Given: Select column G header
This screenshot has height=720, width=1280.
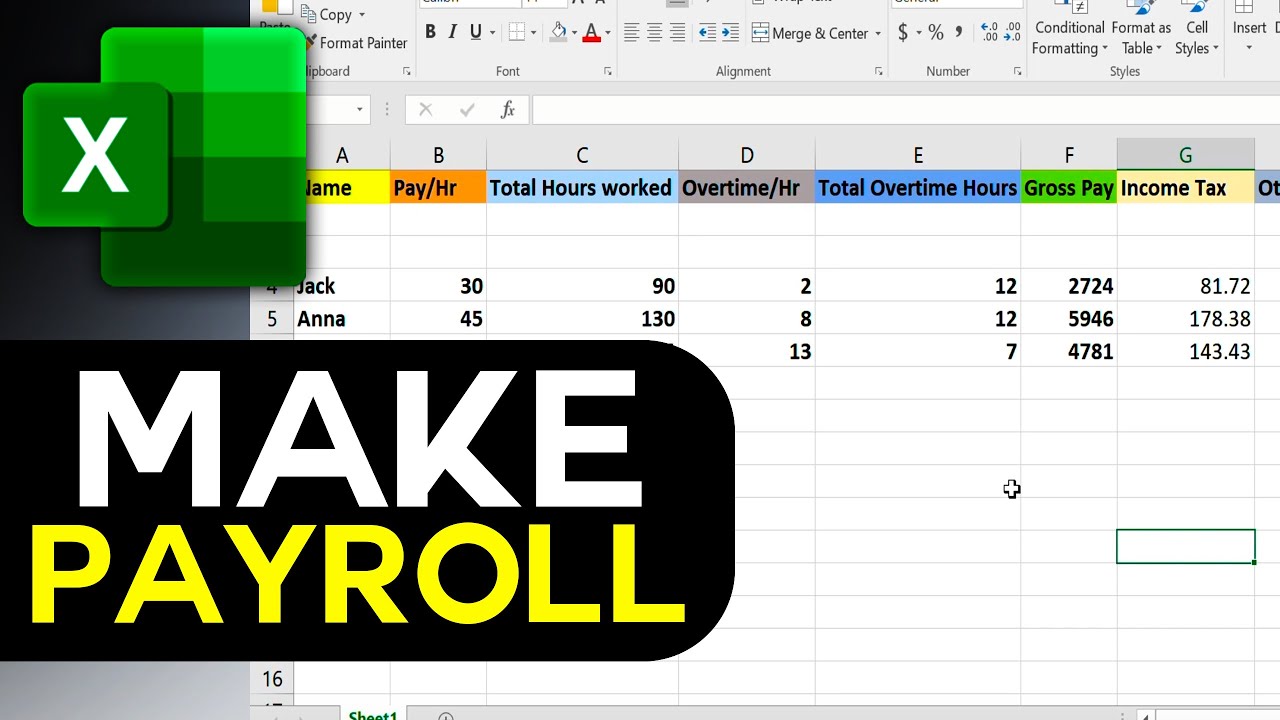Looking at the screenshot, I should 1186,155.
